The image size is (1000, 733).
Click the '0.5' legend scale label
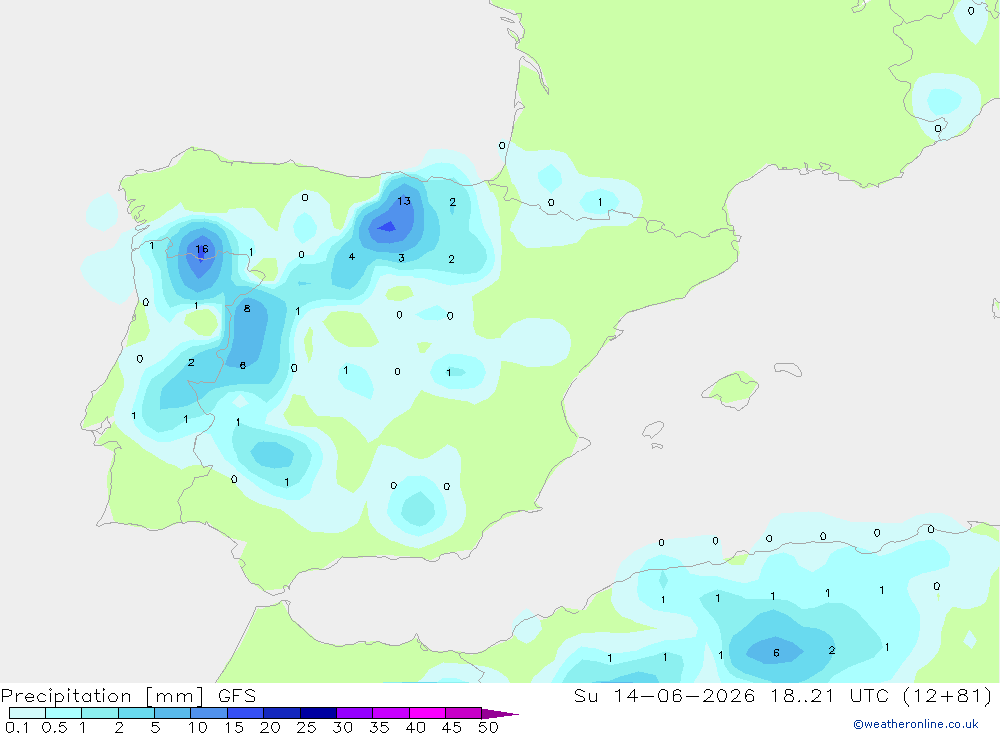54,727
